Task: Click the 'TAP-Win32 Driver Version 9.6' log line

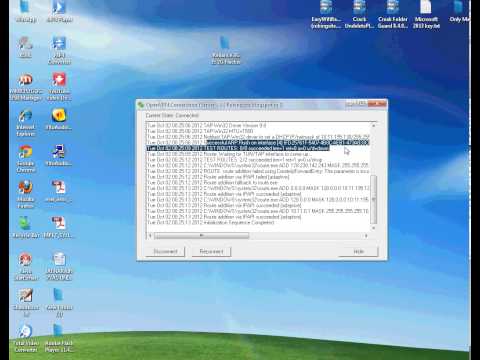Action: 207,126
